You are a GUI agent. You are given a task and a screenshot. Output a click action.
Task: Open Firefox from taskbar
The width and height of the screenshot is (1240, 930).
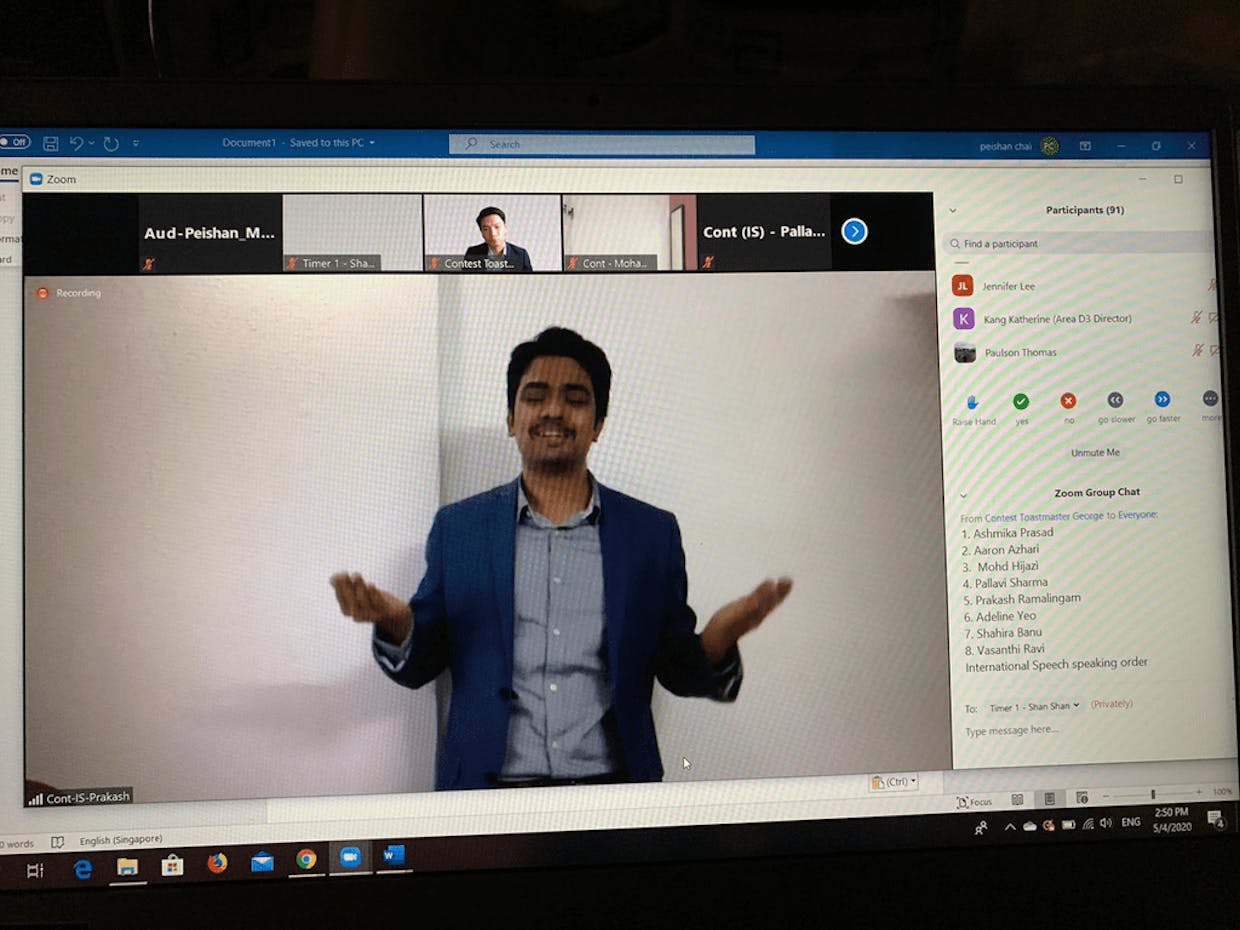217,863
